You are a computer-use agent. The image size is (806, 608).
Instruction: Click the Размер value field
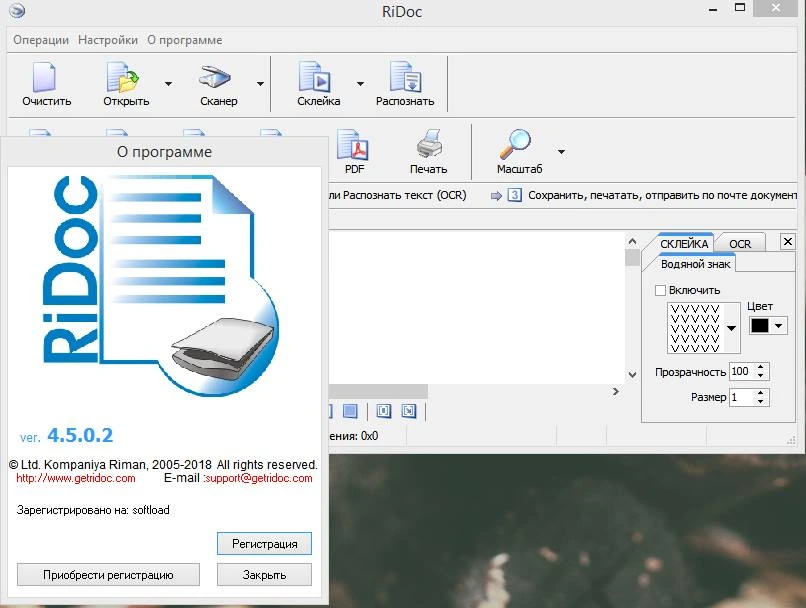[741, 397]
